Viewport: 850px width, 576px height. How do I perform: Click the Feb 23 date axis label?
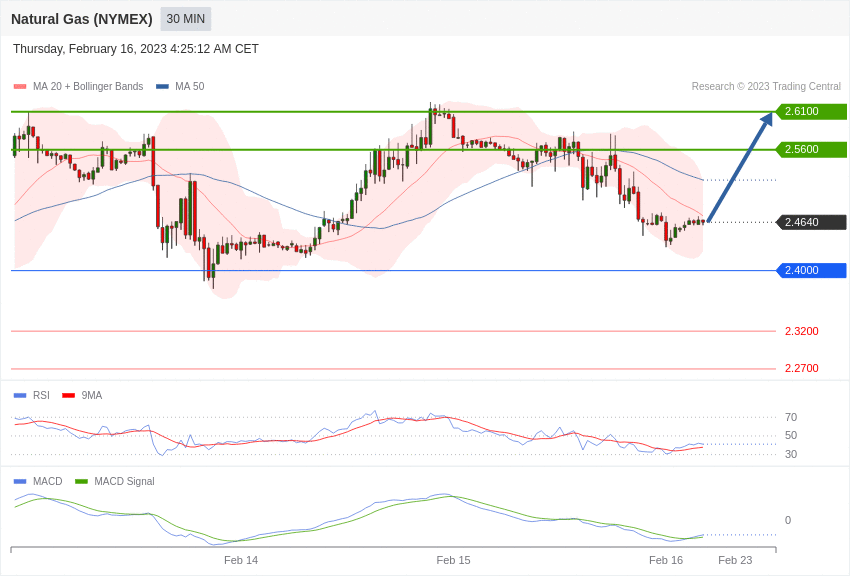tap(735, 560)
